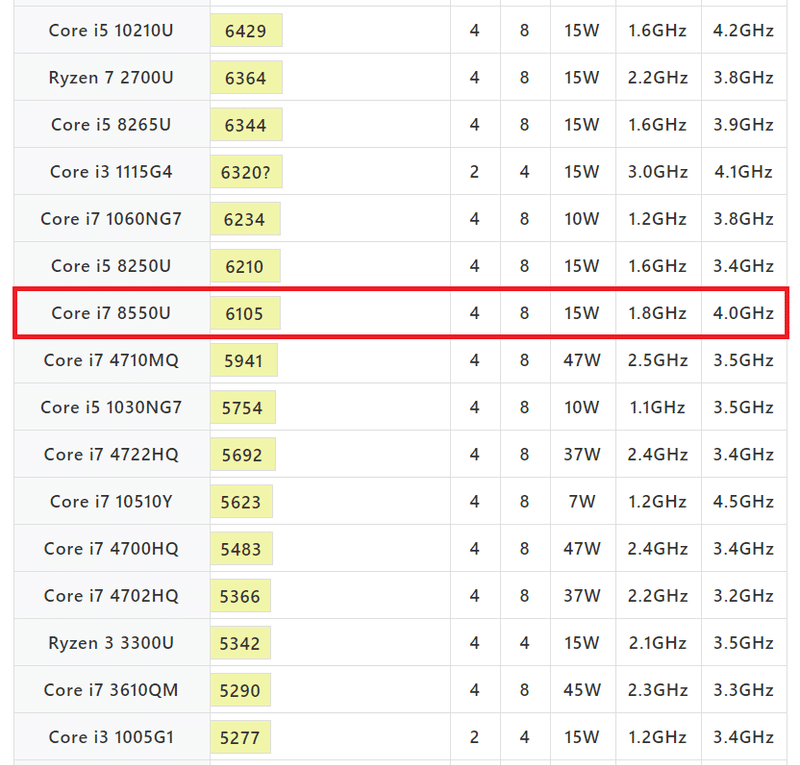This screenshot has width=800, height=765.
Task: Click the Core i3 1005G1 processor name
Action: coord(111,737)
